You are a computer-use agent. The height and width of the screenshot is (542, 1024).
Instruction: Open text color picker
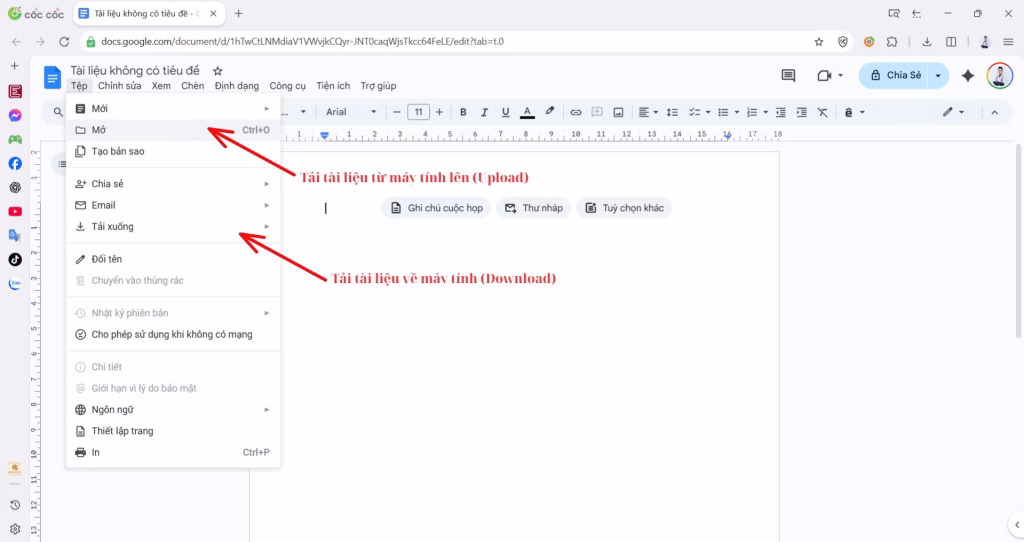527,112
